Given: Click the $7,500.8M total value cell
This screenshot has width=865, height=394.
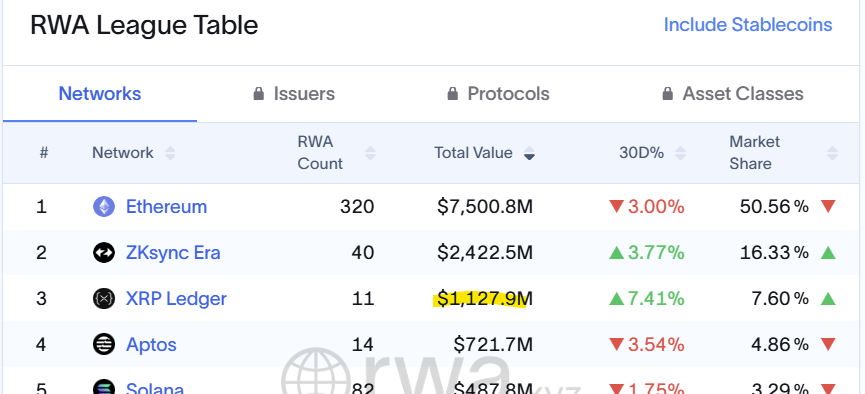Looking at the screenshot, I should click(x=485, y=207).
